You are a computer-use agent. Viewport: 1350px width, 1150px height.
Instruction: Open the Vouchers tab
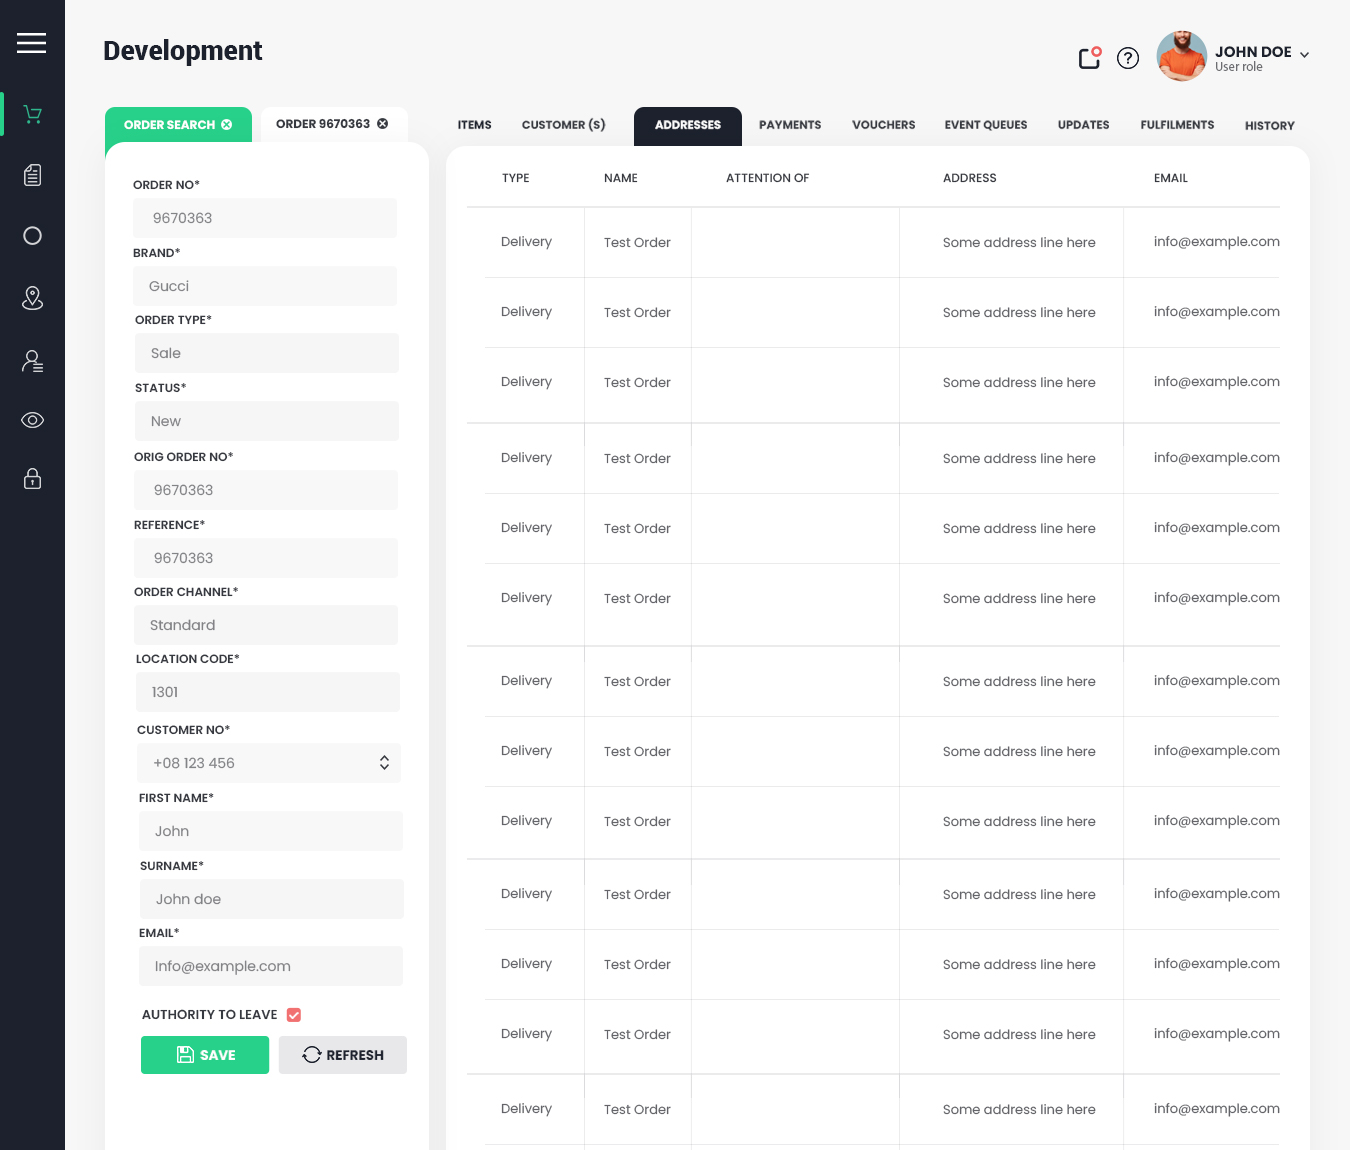click(x=884, y=125)
